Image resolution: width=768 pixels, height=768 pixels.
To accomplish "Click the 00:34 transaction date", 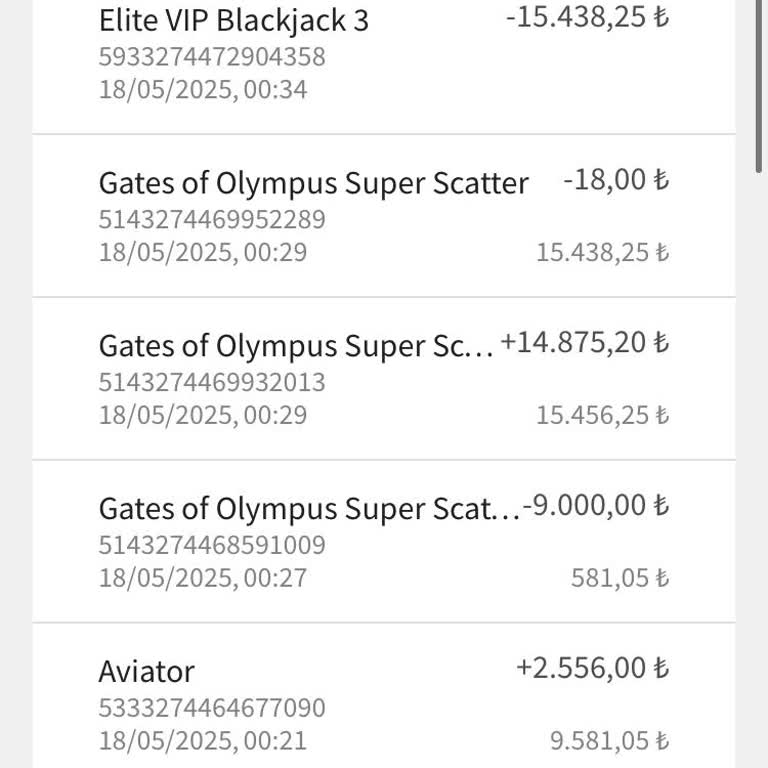I will (x=203, y=90).
